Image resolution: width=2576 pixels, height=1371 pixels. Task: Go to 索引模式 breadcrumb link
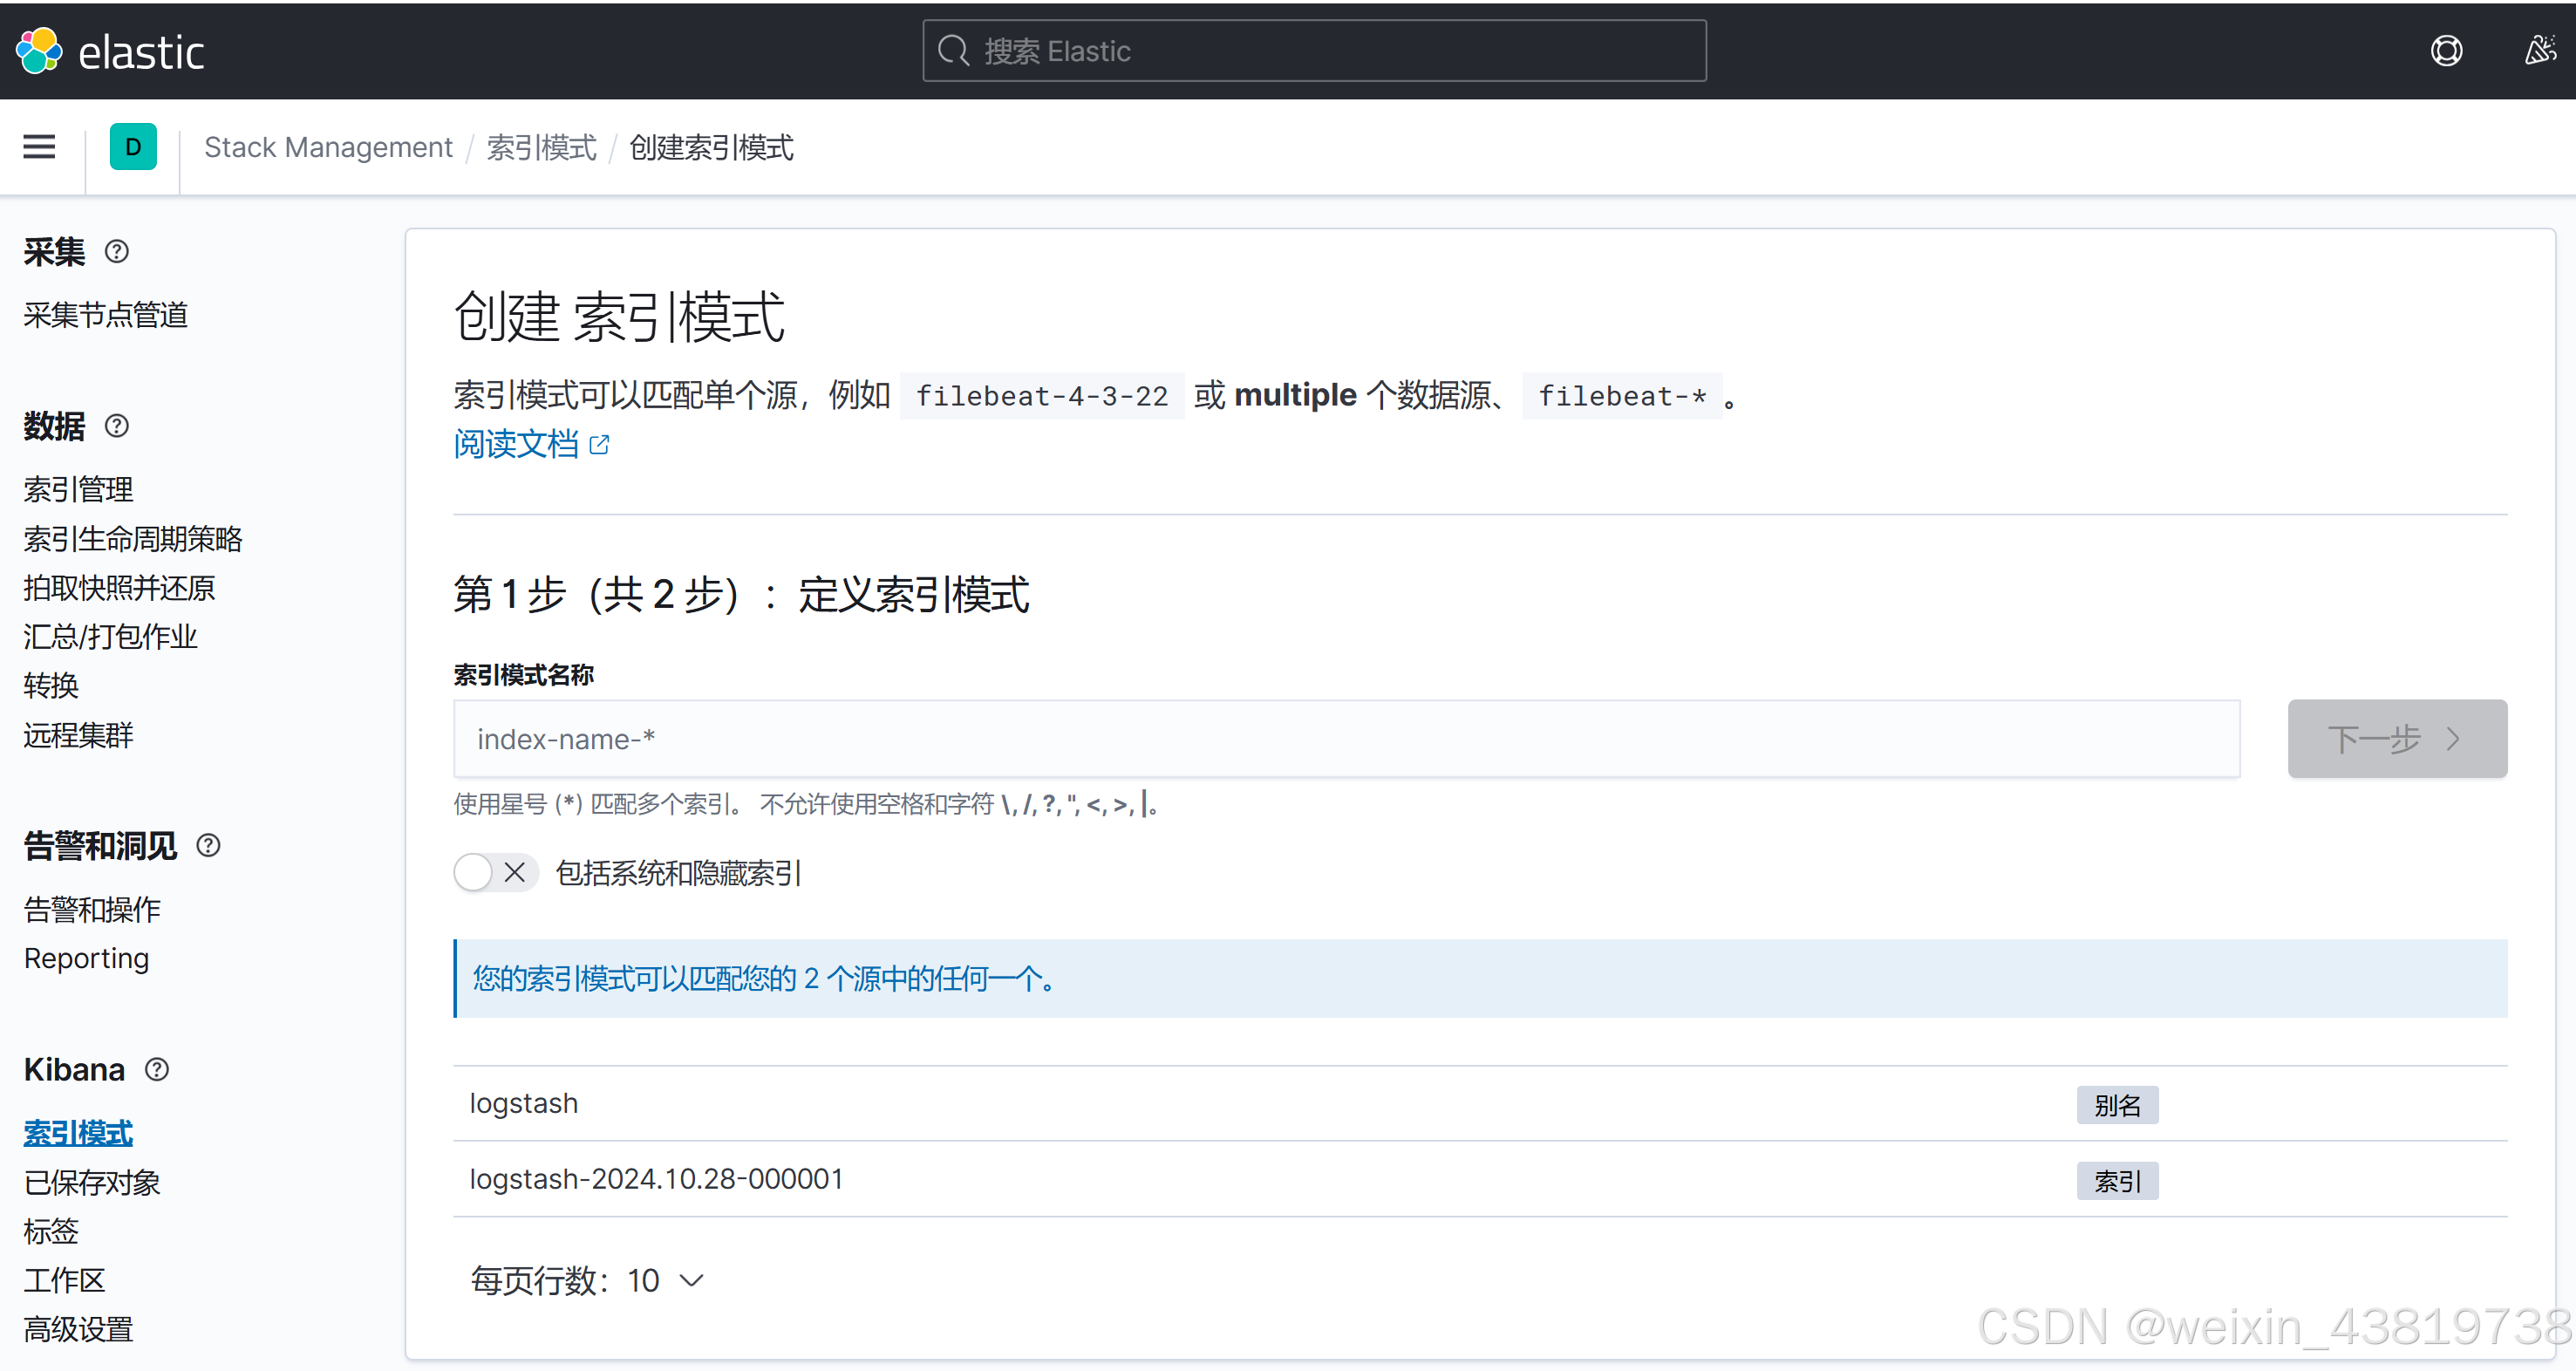(x=541, y=147)
